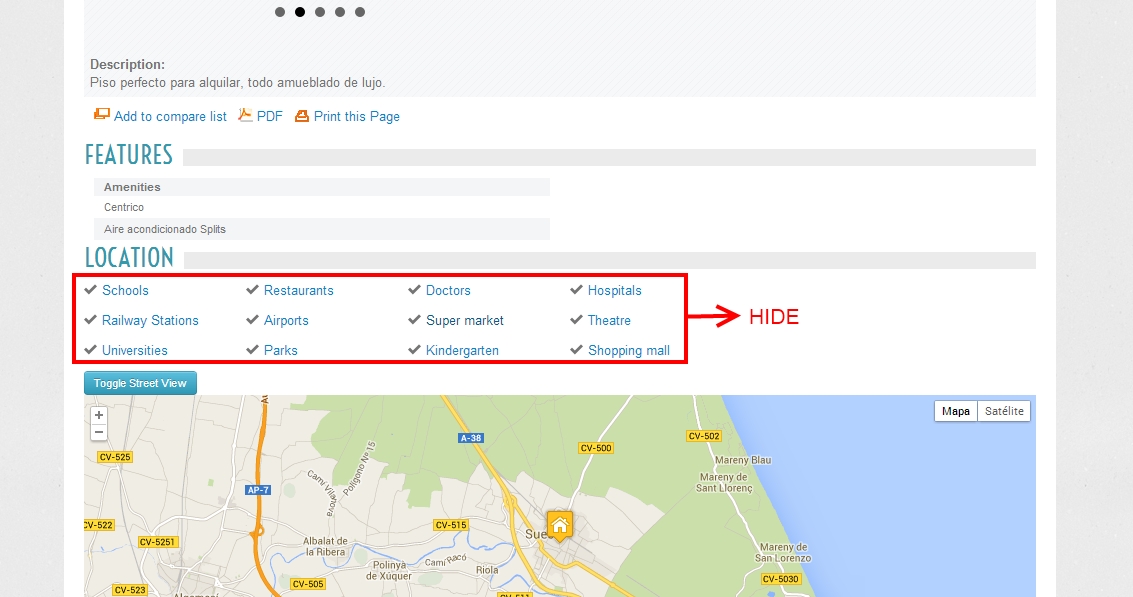Go to third slide dot
Viewport: 1133px width, 597px height.
click(x=320, y=12)
